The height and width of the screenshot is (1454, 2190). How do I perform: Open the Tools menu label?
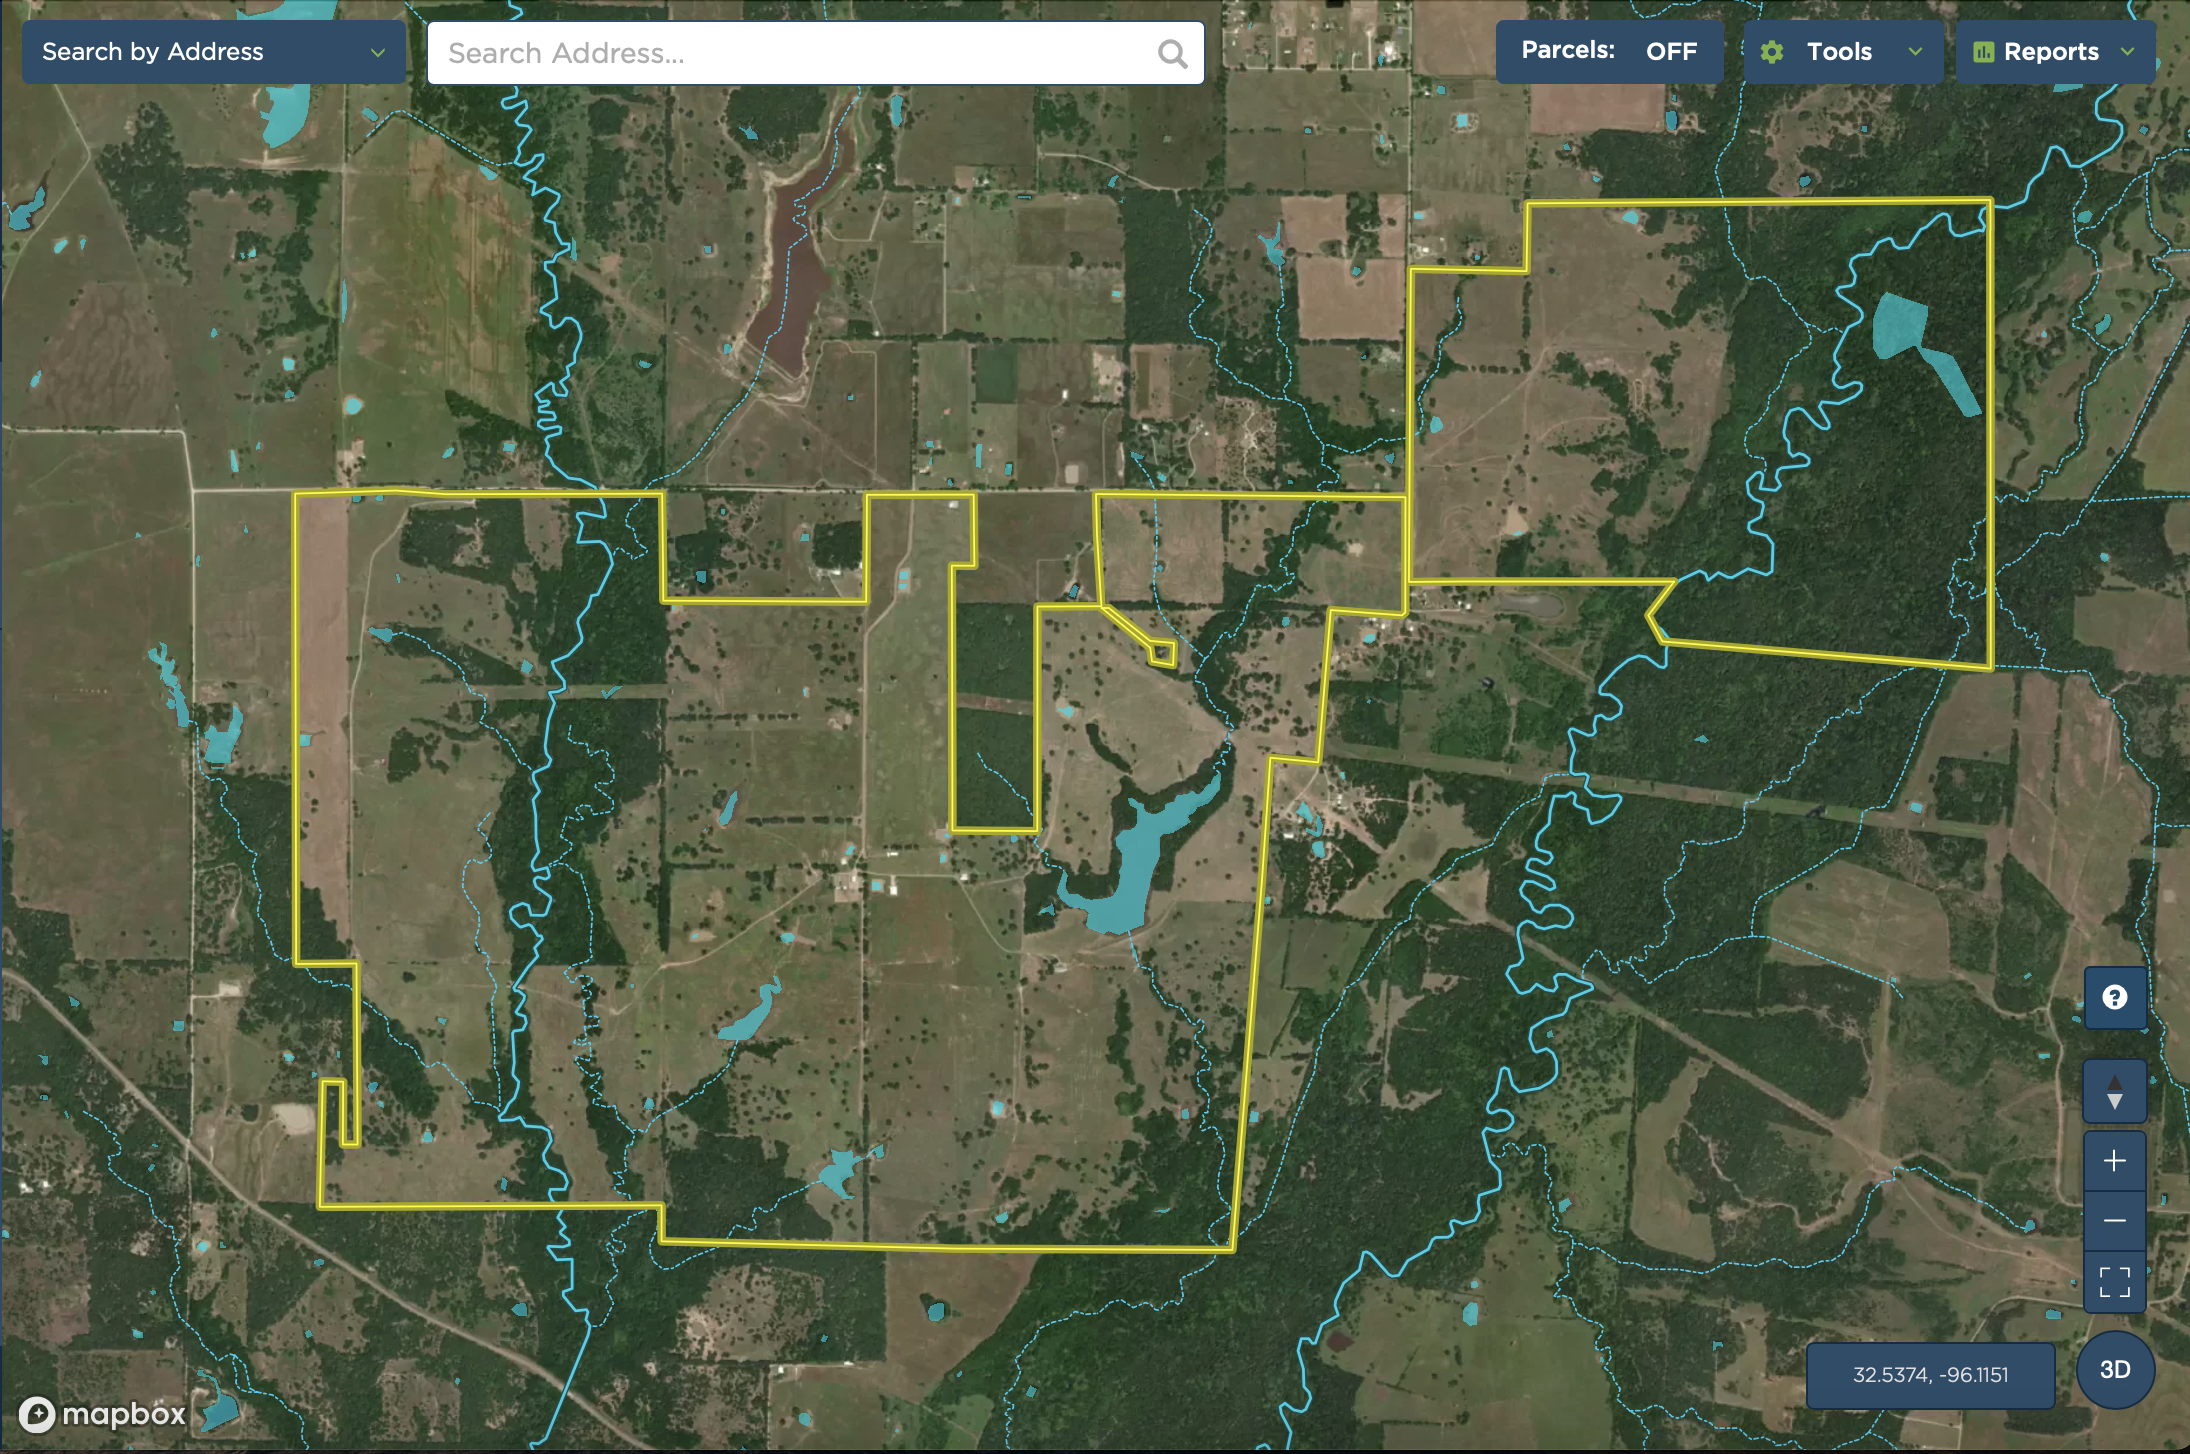(x=1839, y=52)
